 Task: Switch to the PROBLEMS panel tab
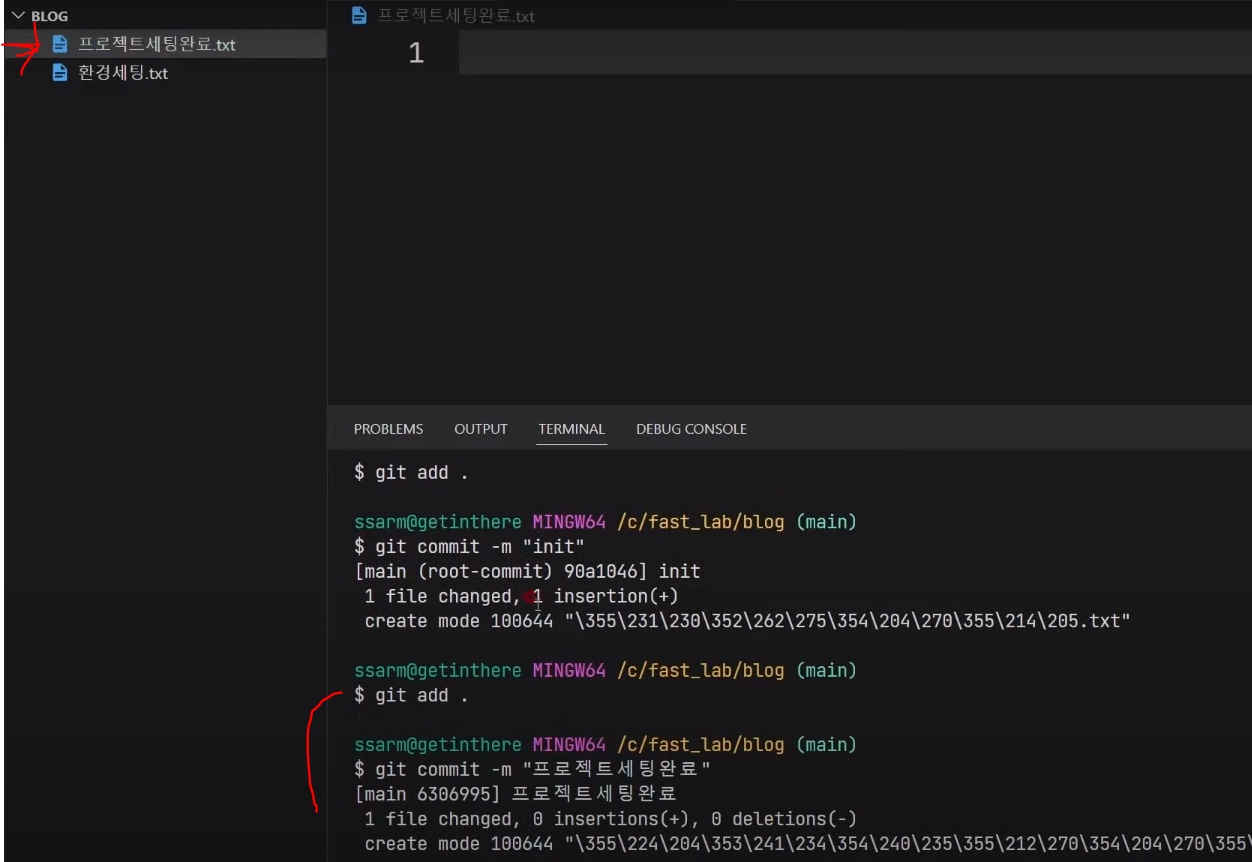[x=388, y=429]
